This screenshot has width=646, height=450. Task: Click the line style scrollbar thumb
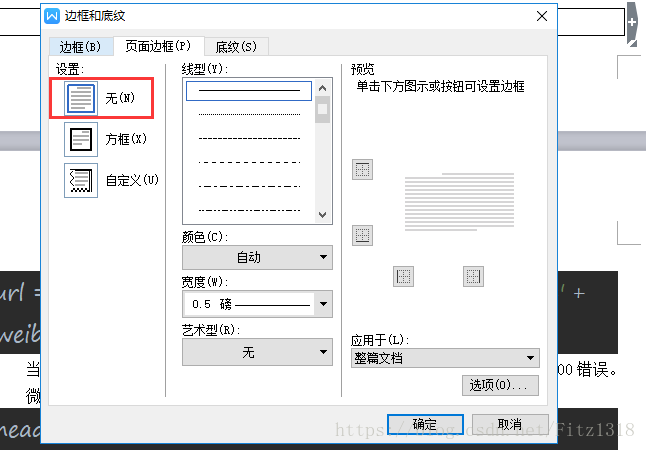click(x=323, y=109)
